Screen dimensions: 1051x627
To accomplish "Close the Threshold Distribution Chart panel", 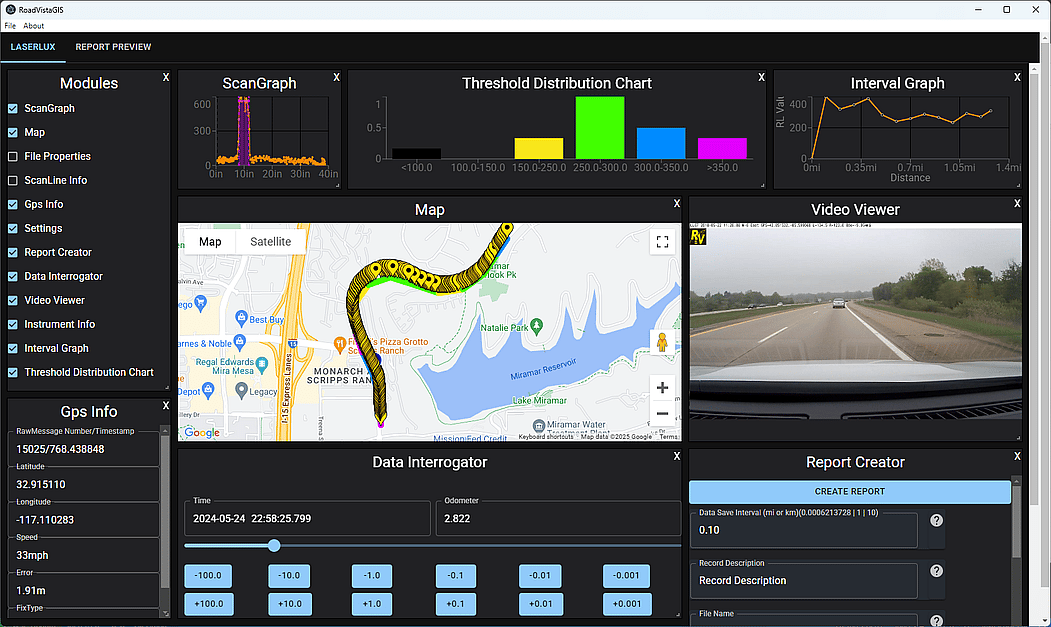I will pos(761,78).
